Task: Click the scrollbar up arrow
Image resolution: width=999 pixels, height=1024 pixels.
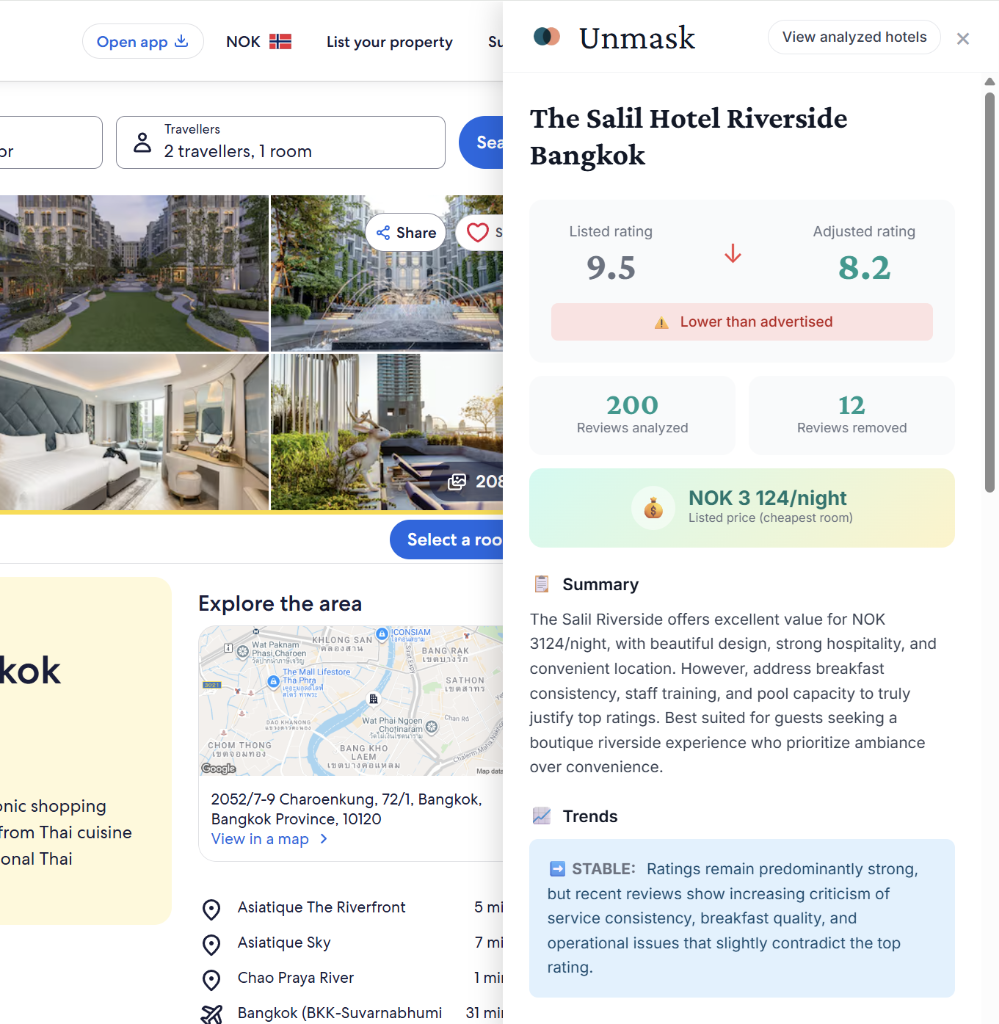Action: click(989, 82)
